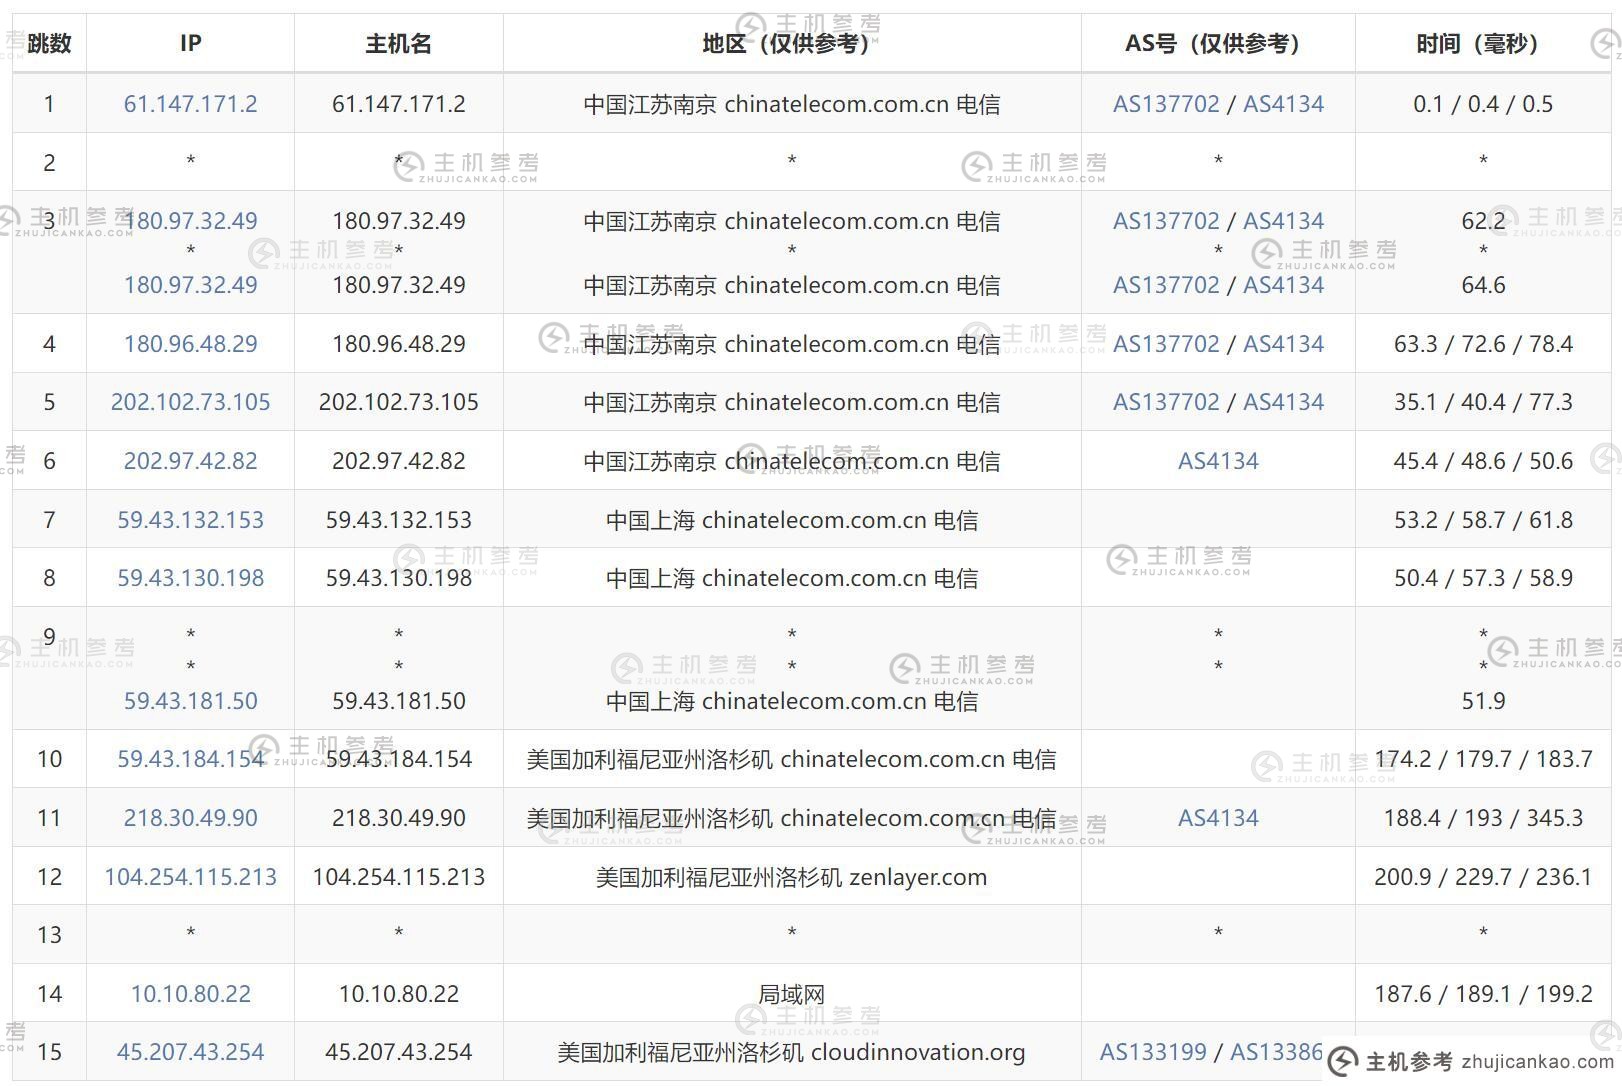This screenshot has height=1086, width=1622.
Task: Select the cloudinnovation.org region cell
Action: pyautogui.click(x=791, y=1052)
